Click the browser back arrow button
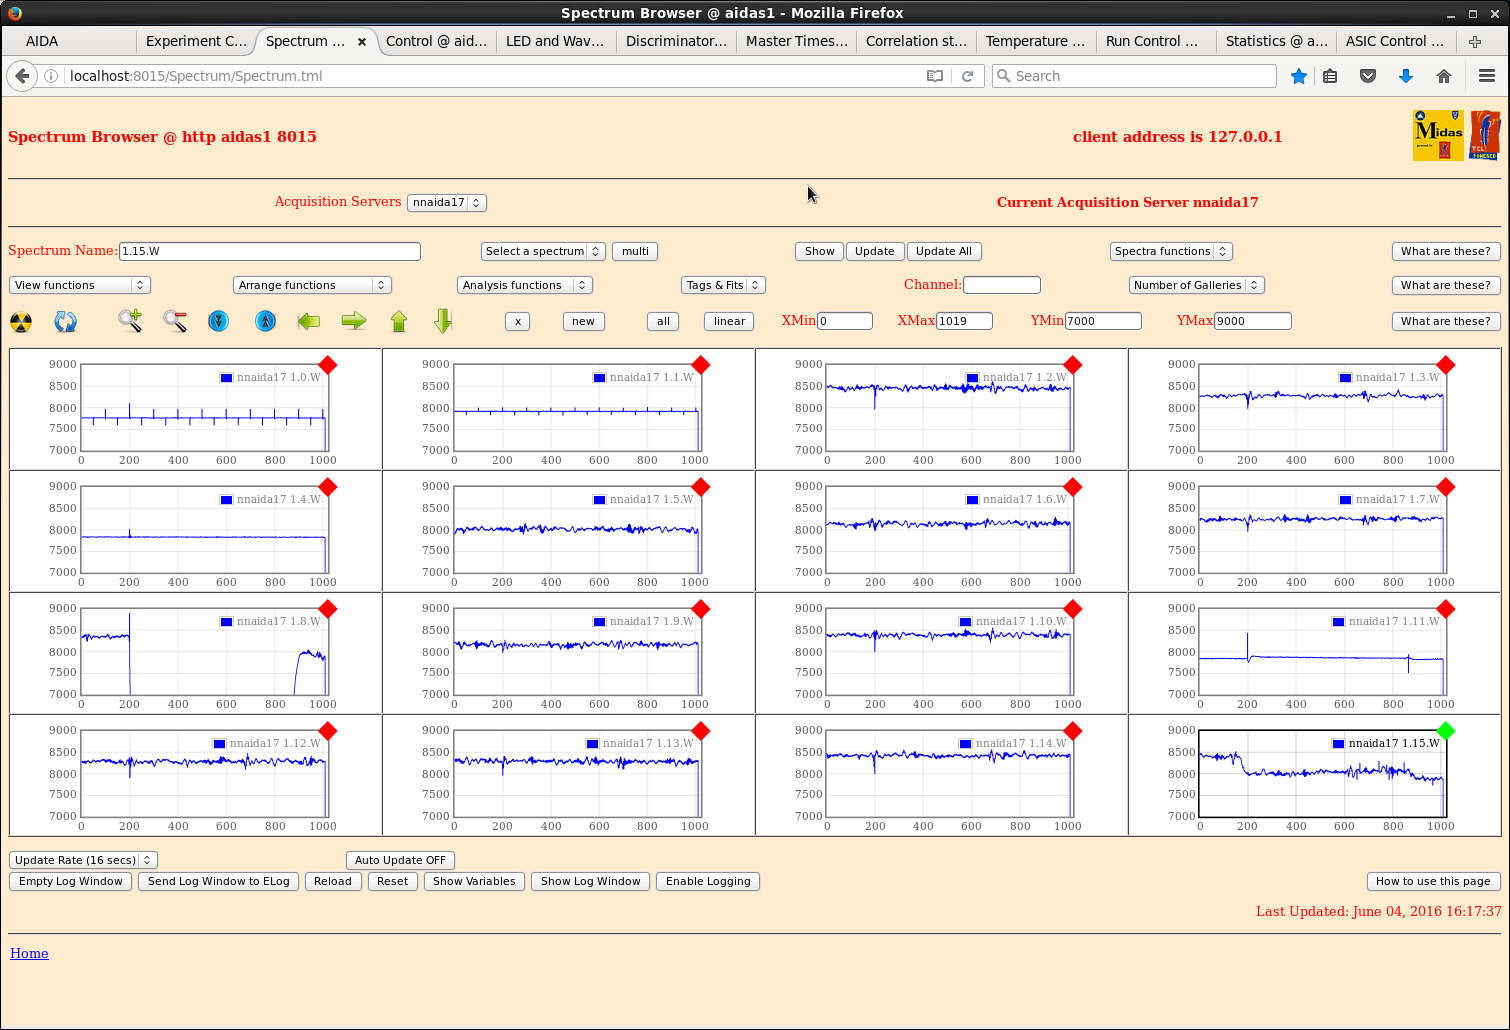1510x1030 pixels. coord(22,76)
